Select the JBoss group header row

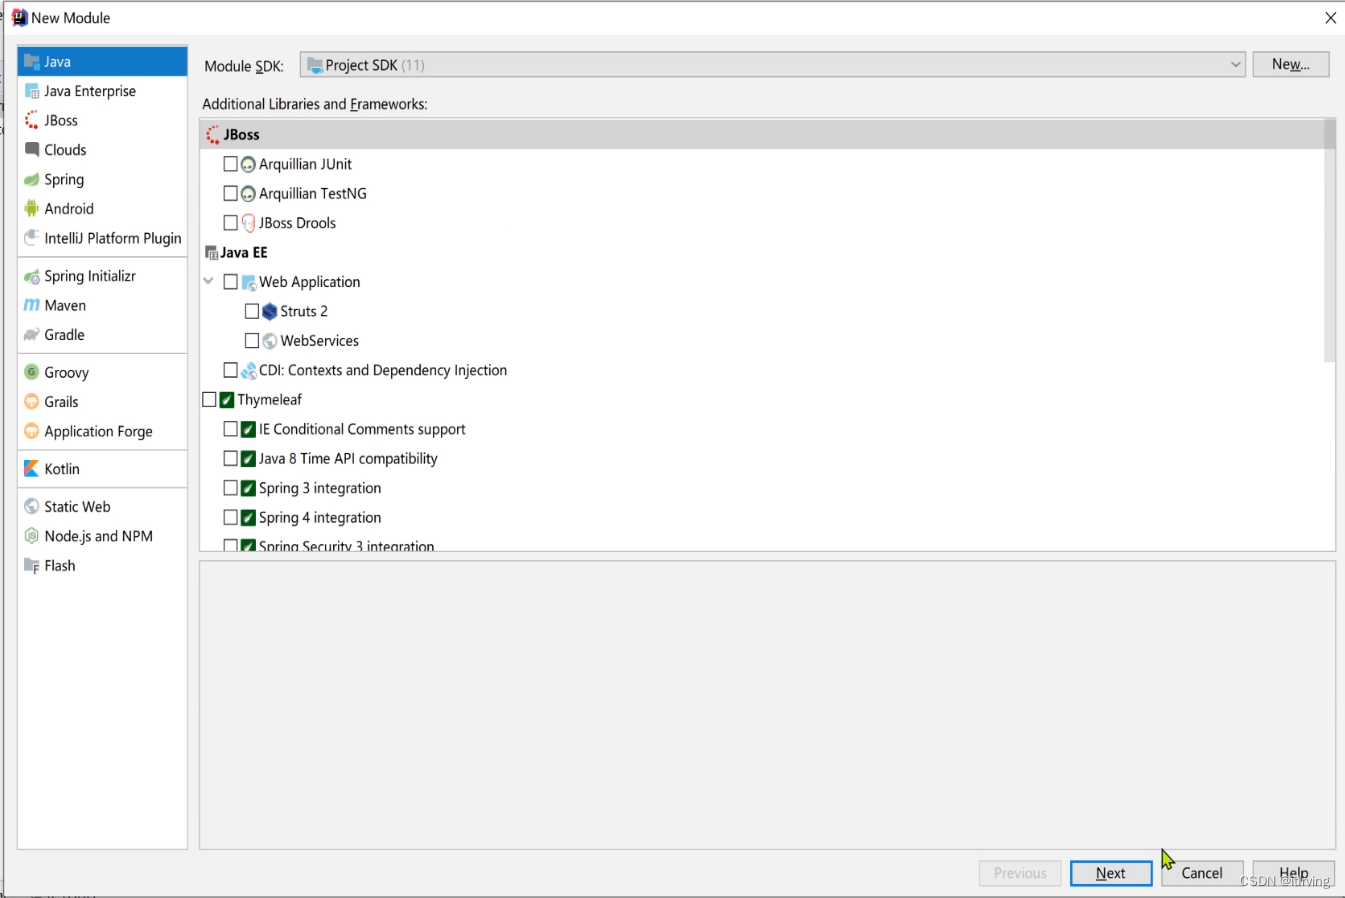click(x=761, y=135)
